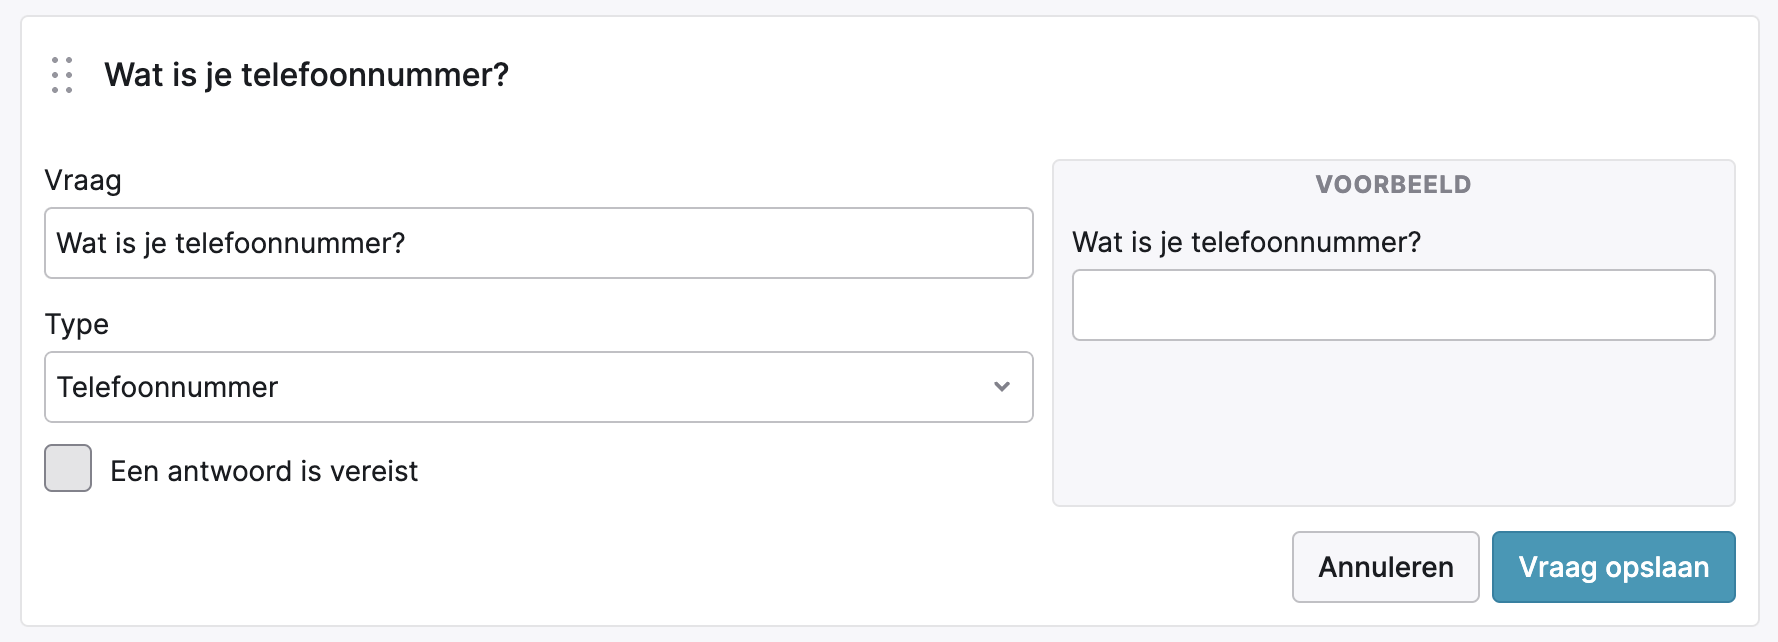Click the bold question title heading

307,75
